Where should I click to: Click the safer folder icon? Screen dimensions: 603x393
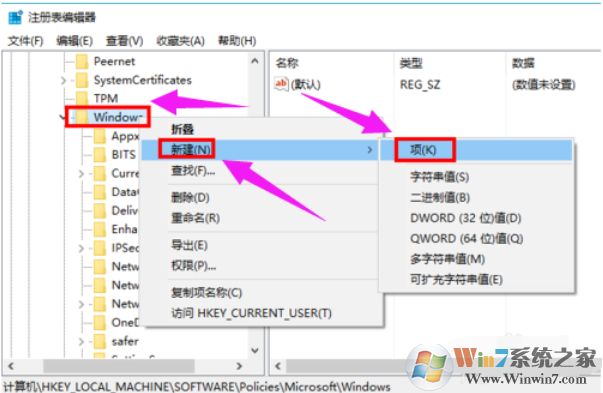[x=100, y=341]
